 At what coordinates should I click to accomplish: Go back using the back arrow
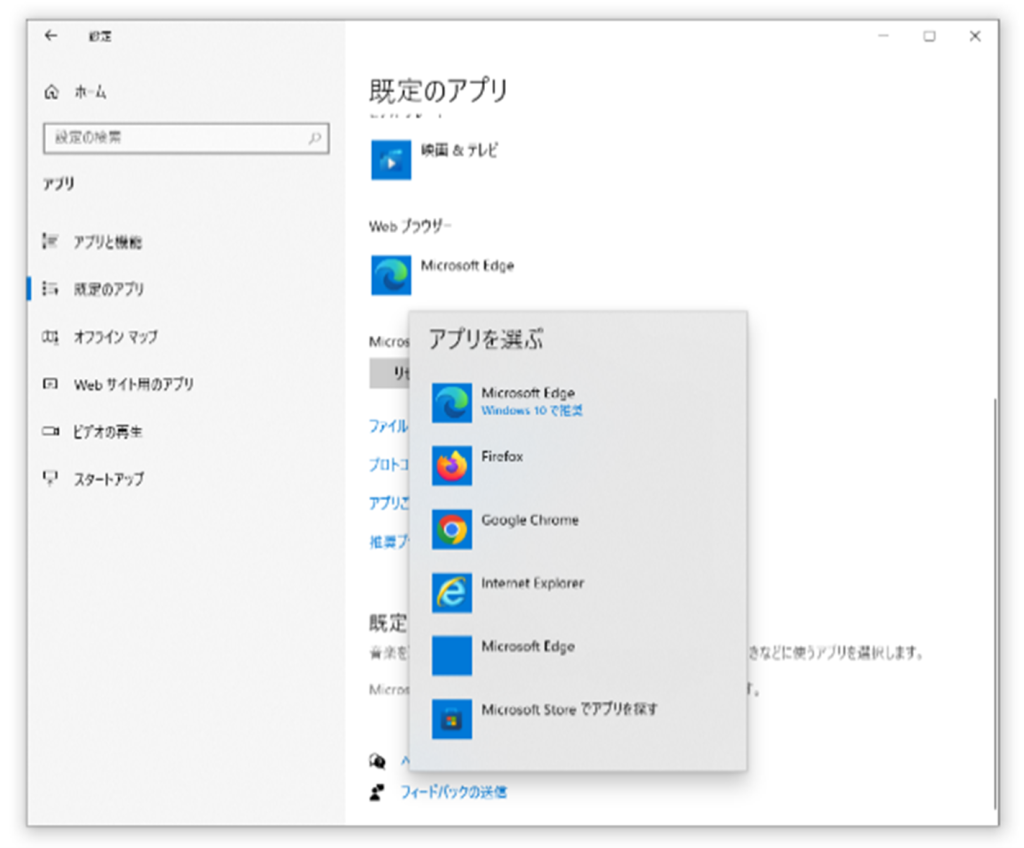pyautogui.click(x=51, y=36)
